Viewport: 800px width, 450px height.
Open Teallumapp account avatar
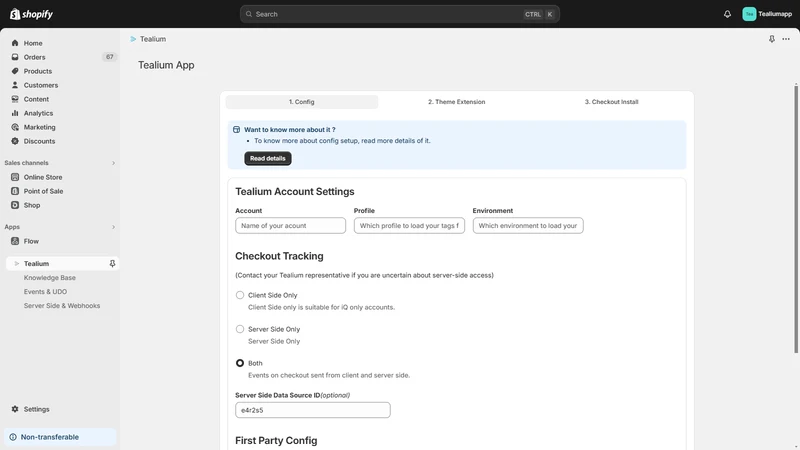coord(748,14)
